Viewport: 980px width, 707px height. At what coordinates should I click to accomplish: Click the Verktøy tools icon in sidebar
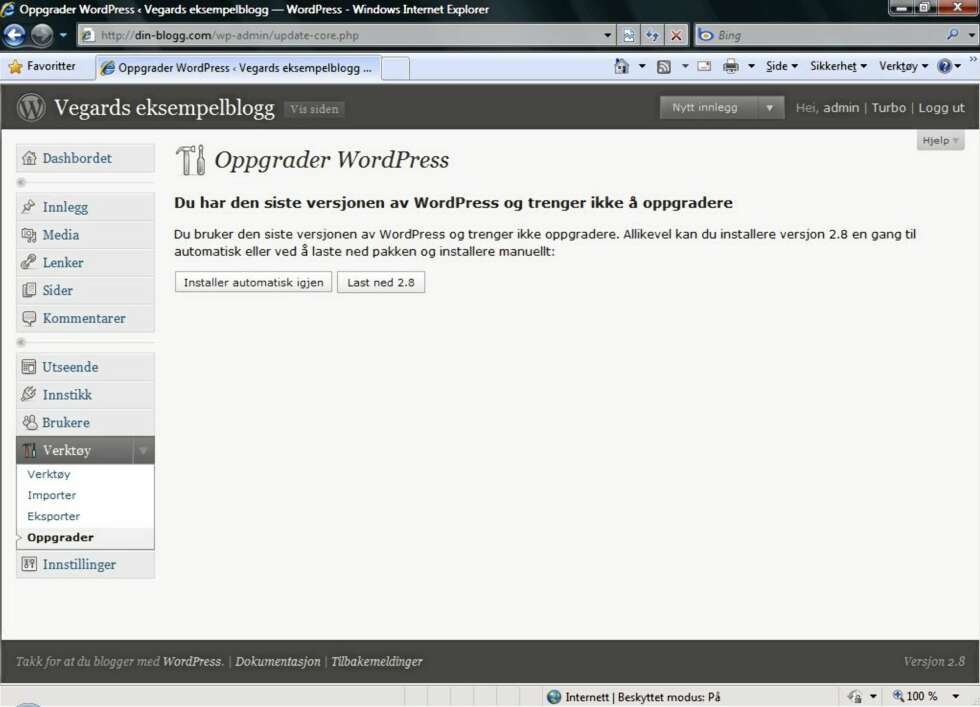[29, 450]
